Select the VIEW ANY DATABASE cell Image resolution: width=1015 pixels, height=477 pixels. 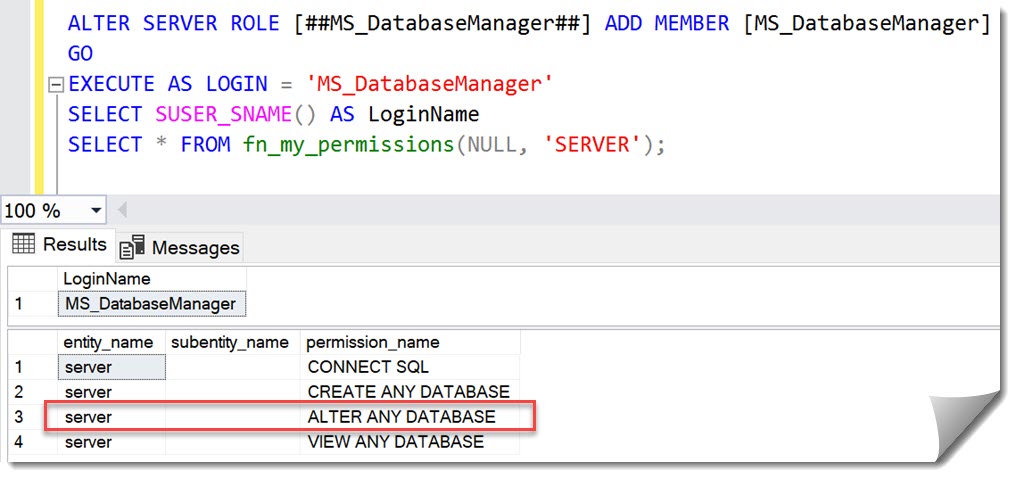[x=395, y=442]
